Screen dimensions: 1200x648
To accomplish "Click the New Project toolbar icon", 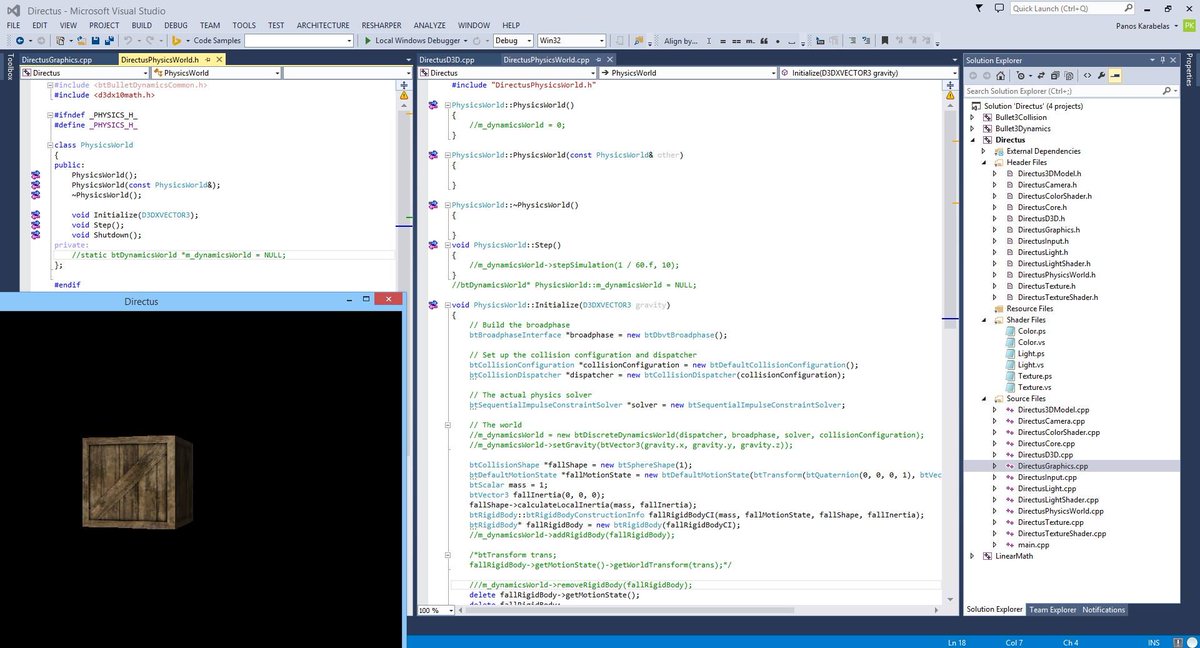I will point(59,40).
